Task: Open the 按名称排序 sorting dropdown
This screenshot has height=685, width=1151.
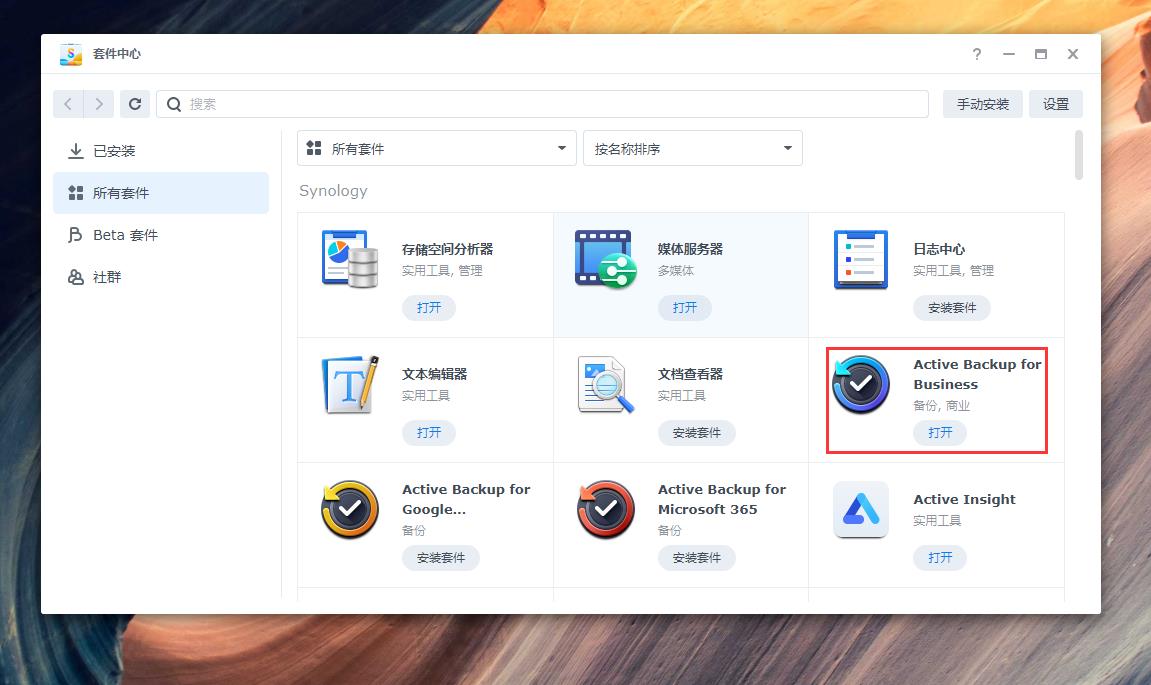Action: 692,147
